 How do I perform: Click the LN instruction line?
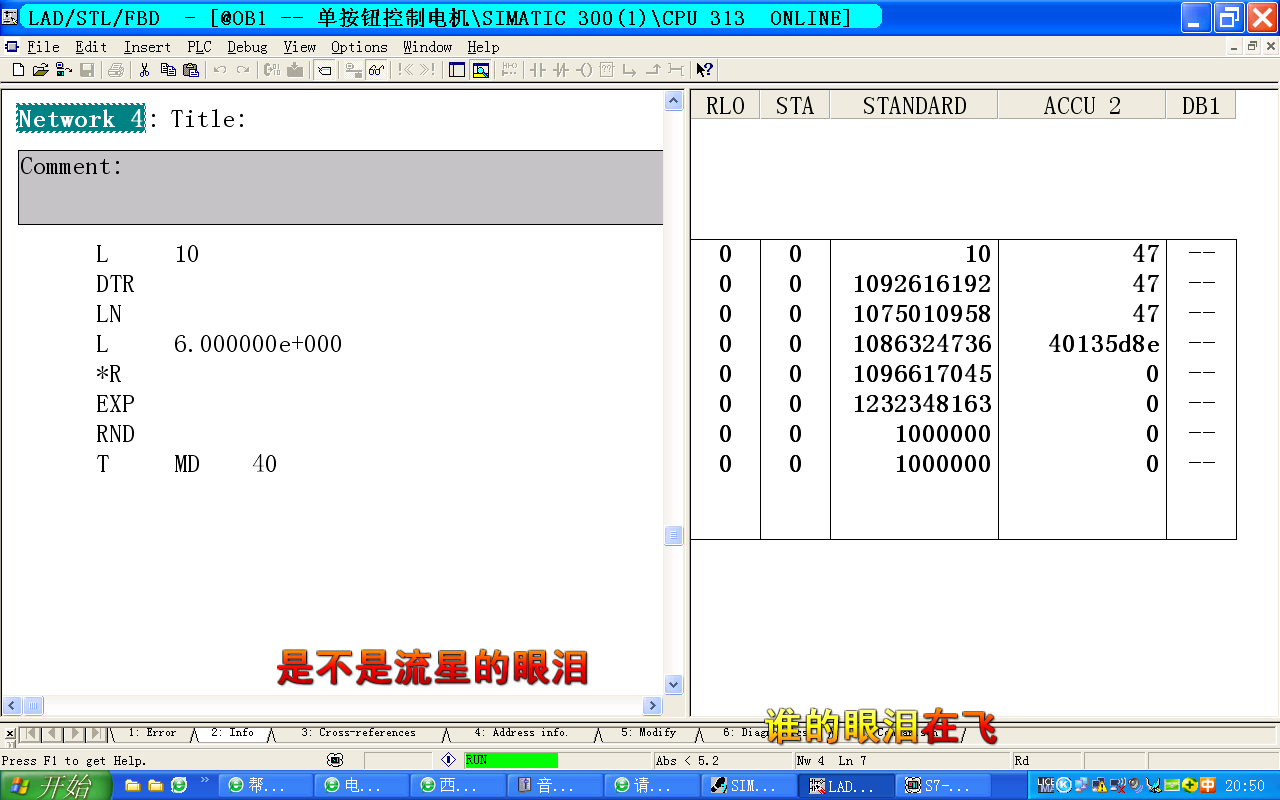pos(109,314)
